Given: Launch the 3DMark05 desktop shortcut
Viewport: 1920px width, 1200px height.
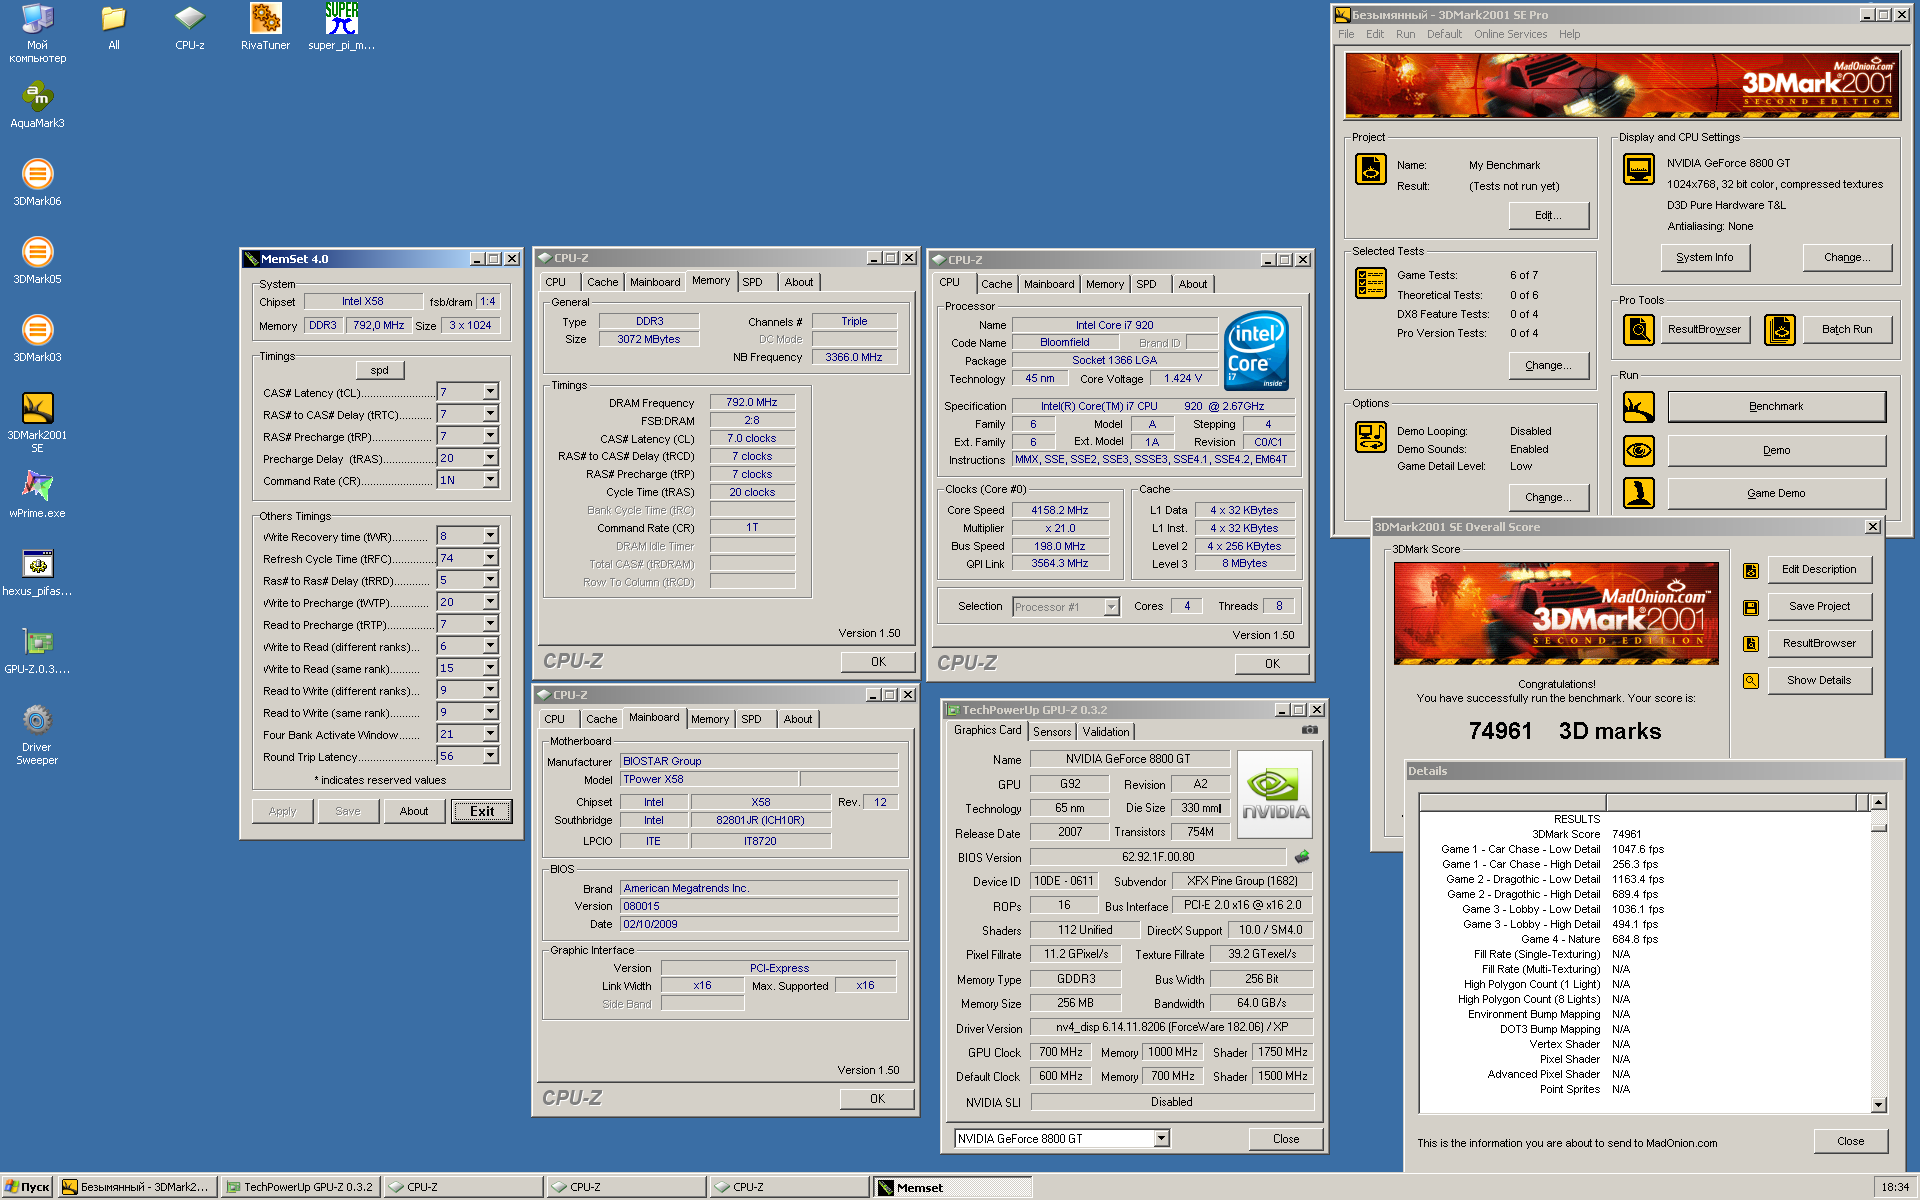Looking at the screenshot, I should 37,261.
